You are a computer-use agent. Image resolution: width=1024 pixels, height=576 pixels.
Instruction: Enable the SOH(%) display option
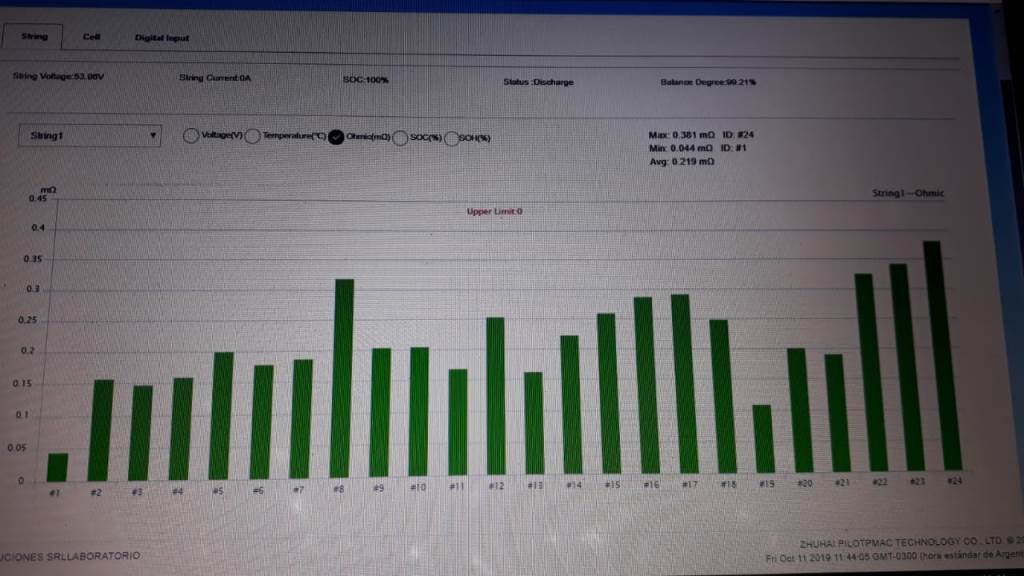point(452,139)
